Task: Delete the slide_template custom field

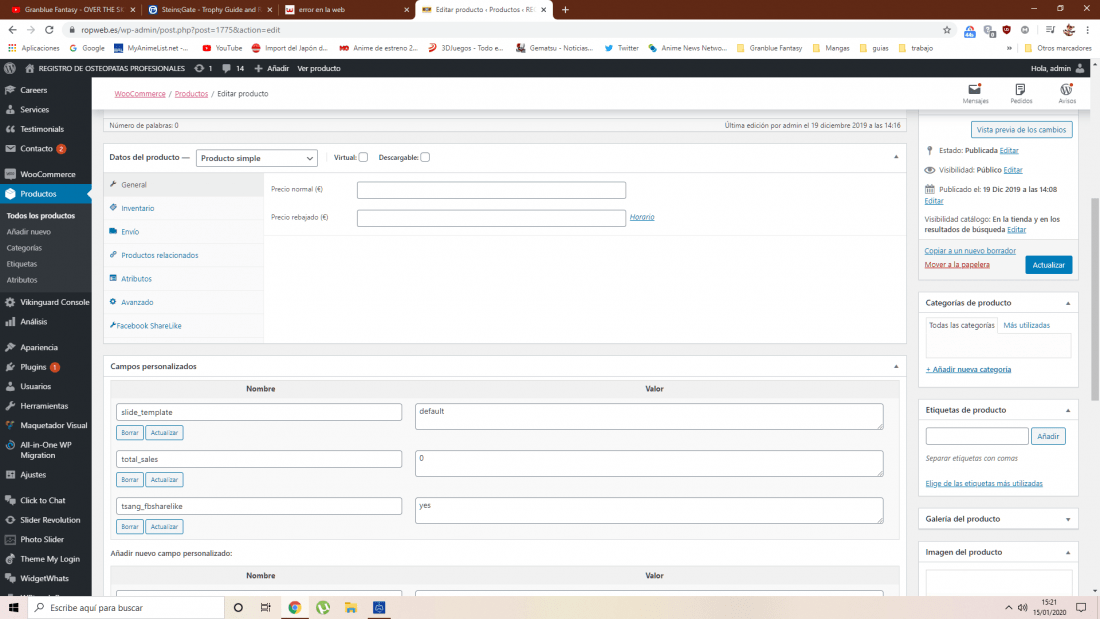Action: tap(130, 432)
